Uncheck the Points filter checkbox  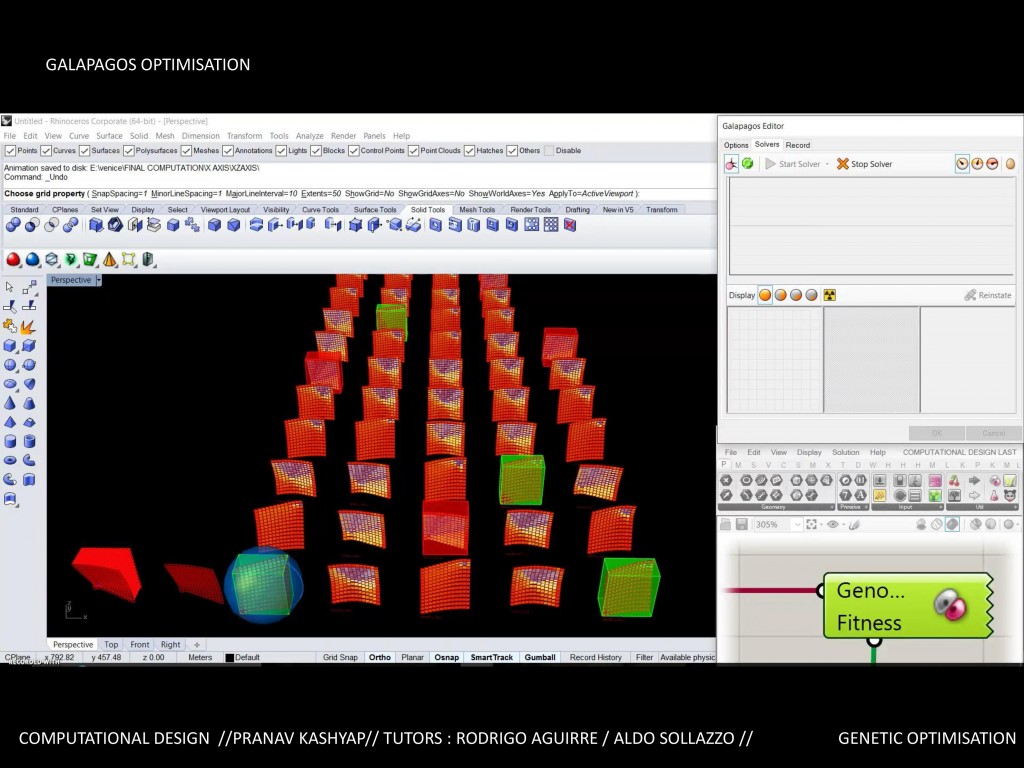[x=9, y=151]
